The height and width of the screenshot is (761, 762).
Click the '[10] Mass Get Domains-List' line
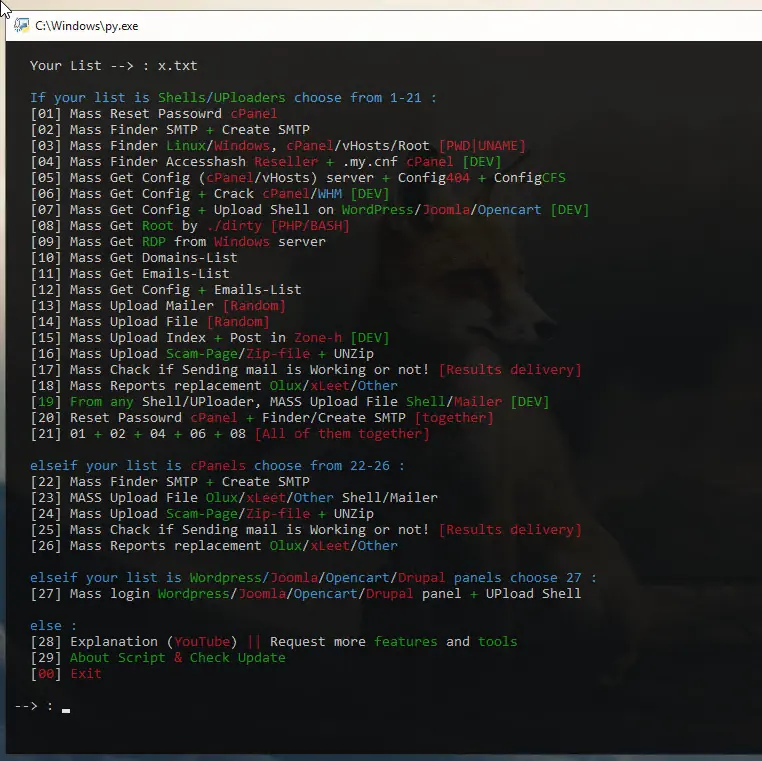click(134, 258)
